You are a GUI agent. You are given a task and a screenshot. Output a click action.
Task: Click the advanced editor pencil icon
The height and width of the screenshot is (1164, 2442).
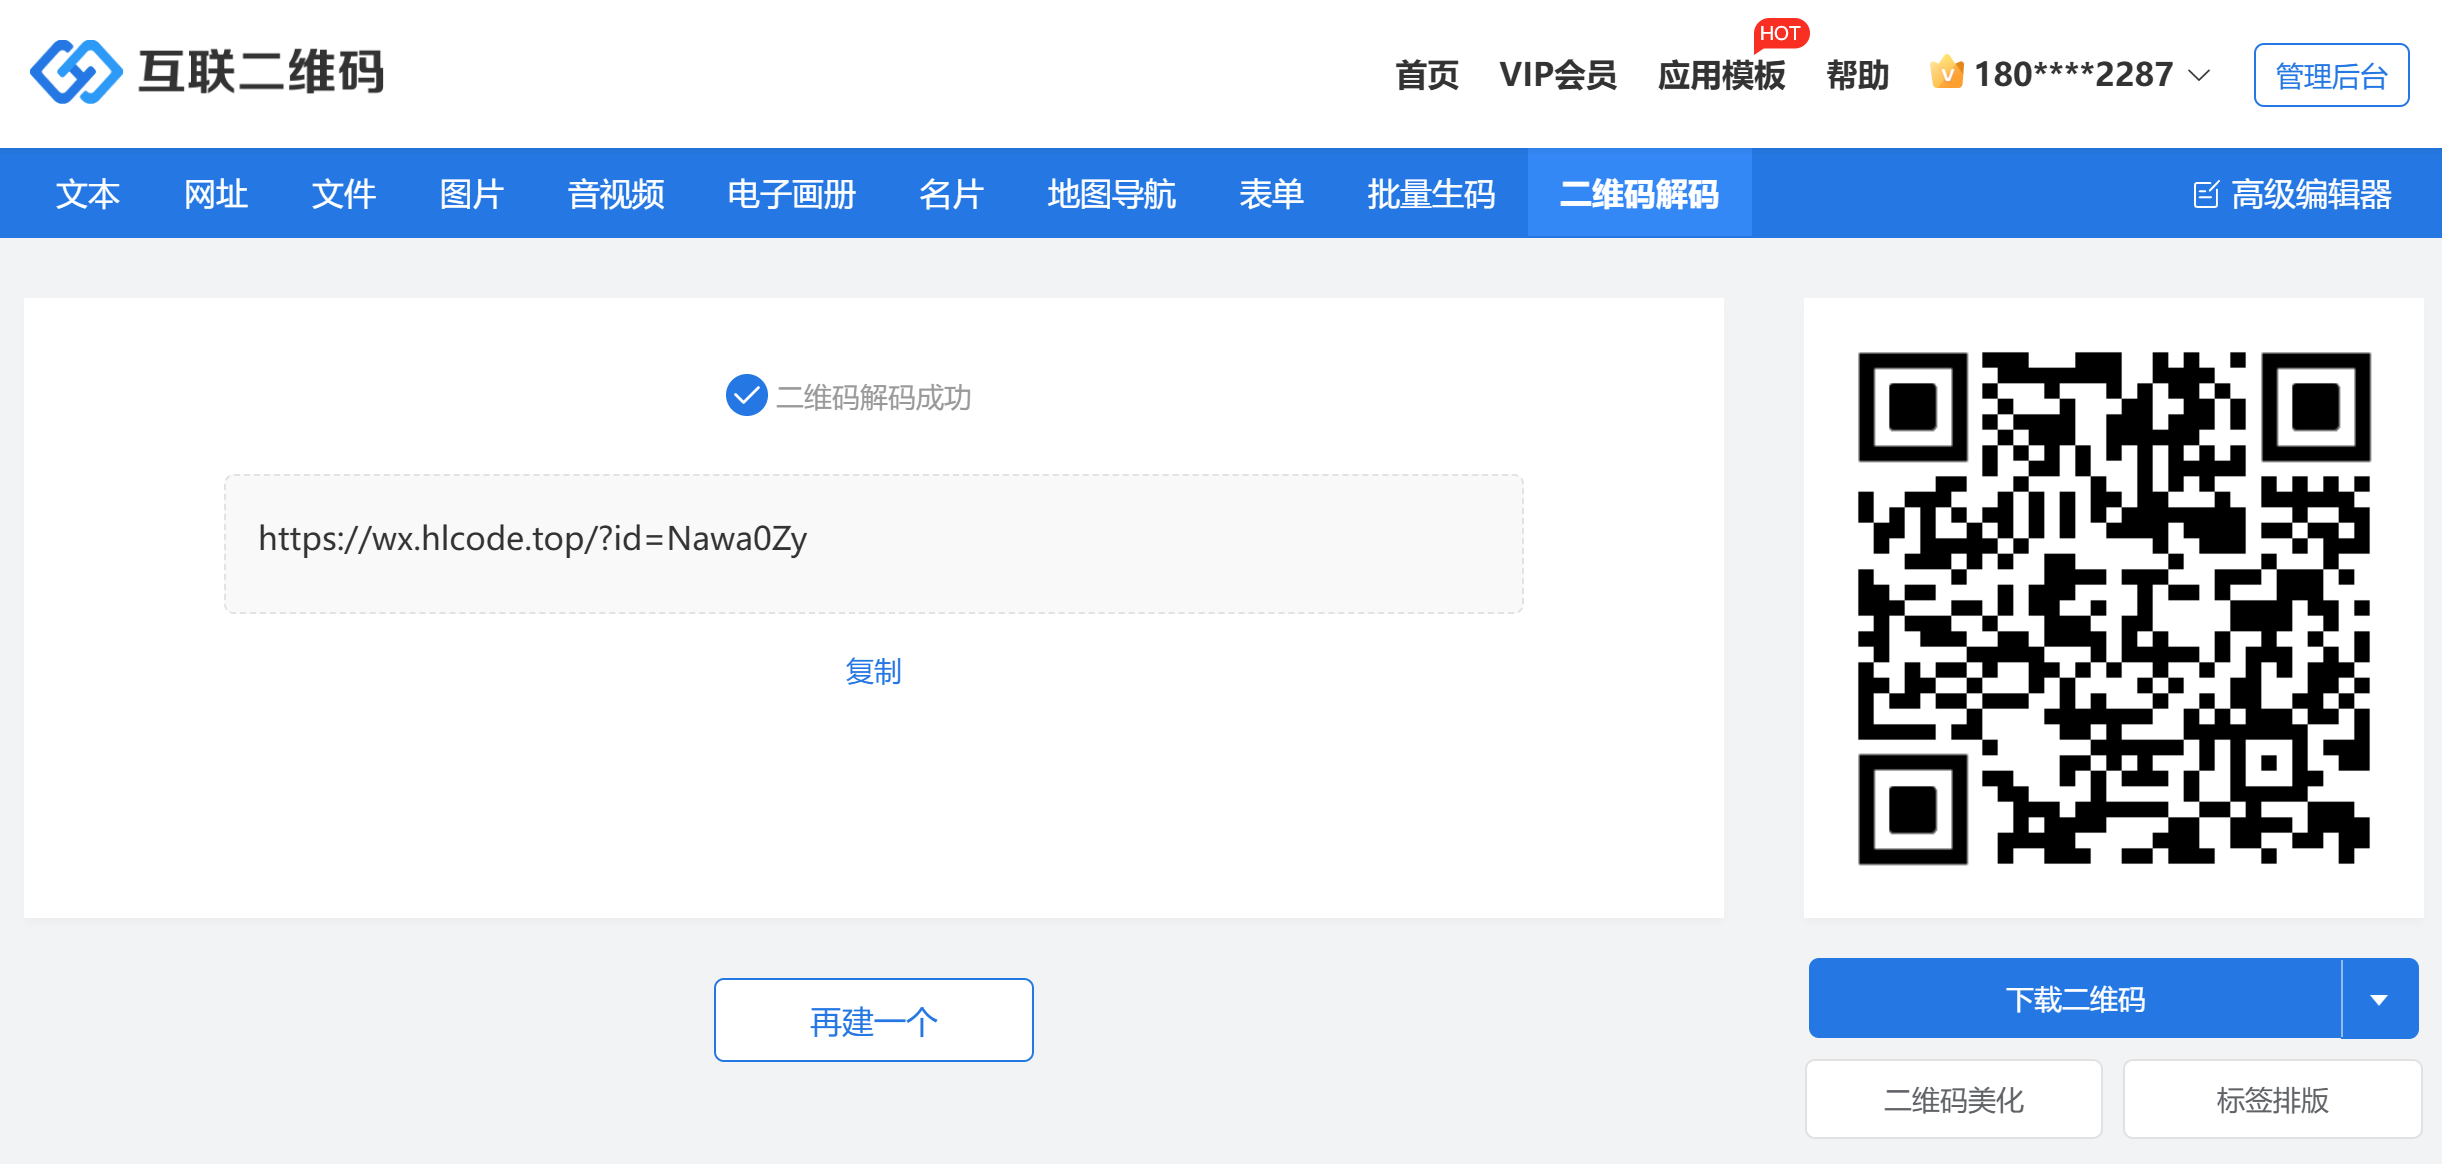pyautogui.click(x=2206, y=194)
